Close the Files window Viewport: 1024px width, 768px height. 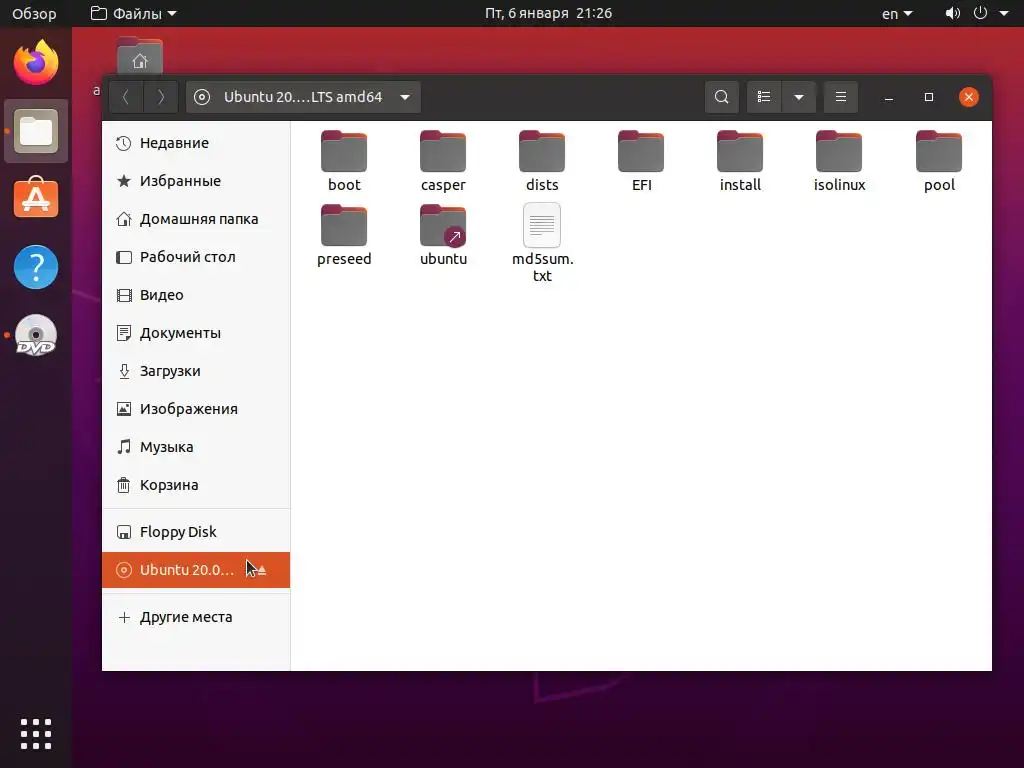[968, 97]
